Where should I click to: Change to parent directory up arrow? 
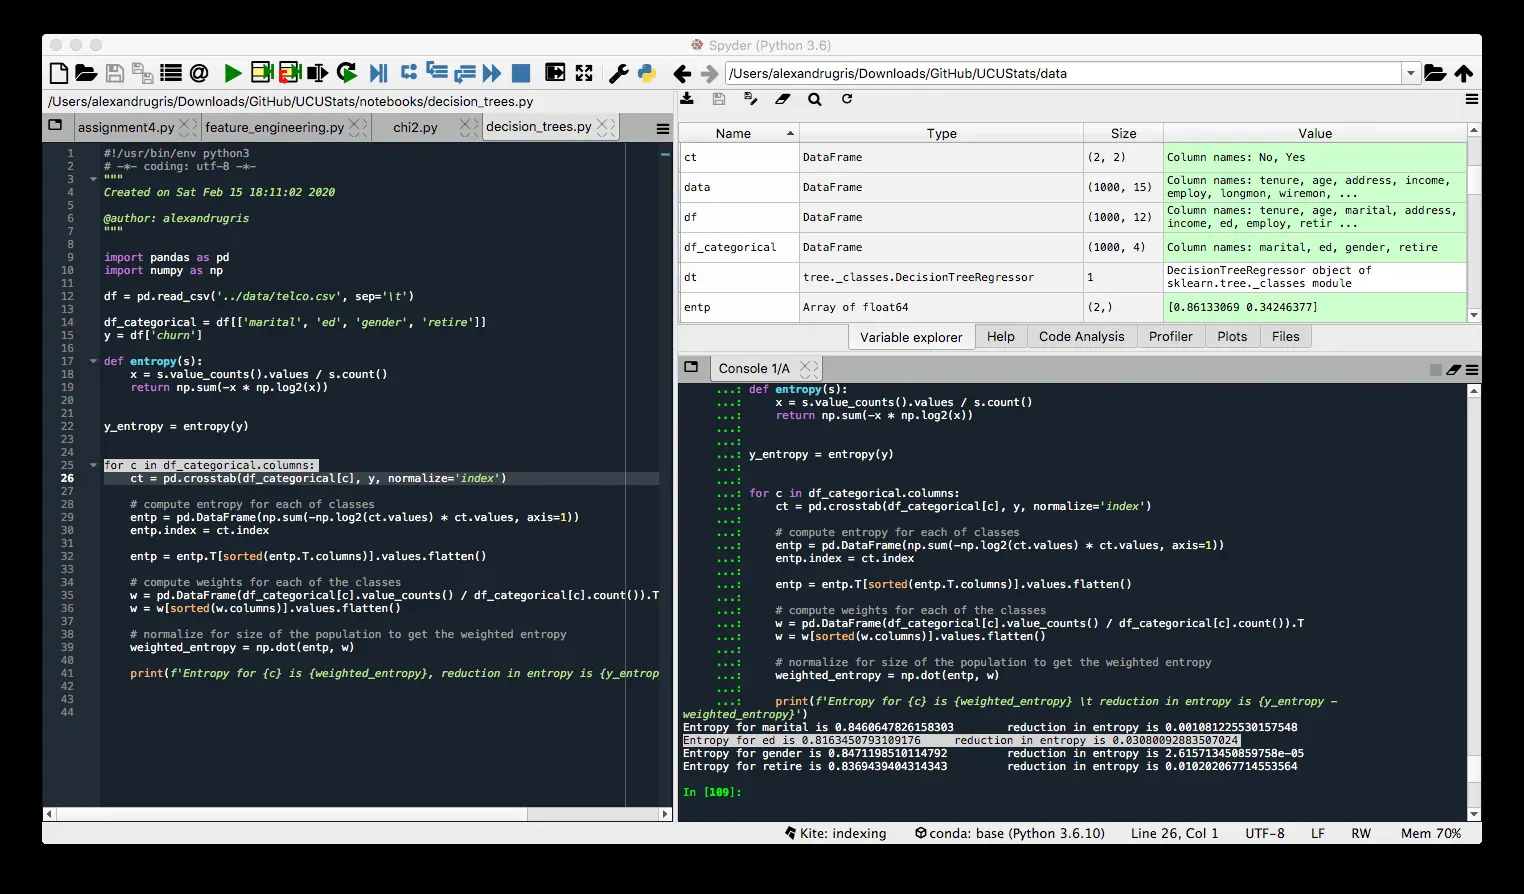1464,73
